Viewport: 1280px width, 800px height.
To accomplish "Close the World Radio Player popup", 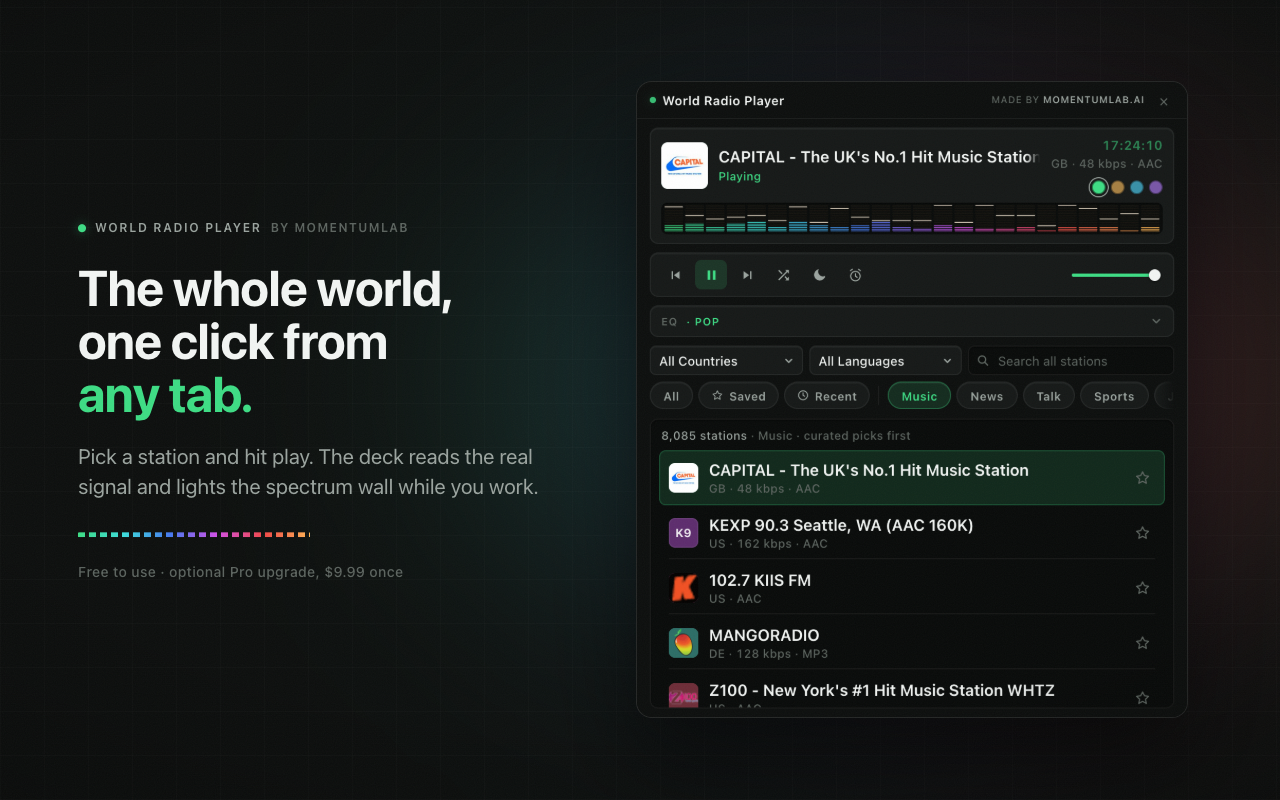I will tap(1164, 101).
